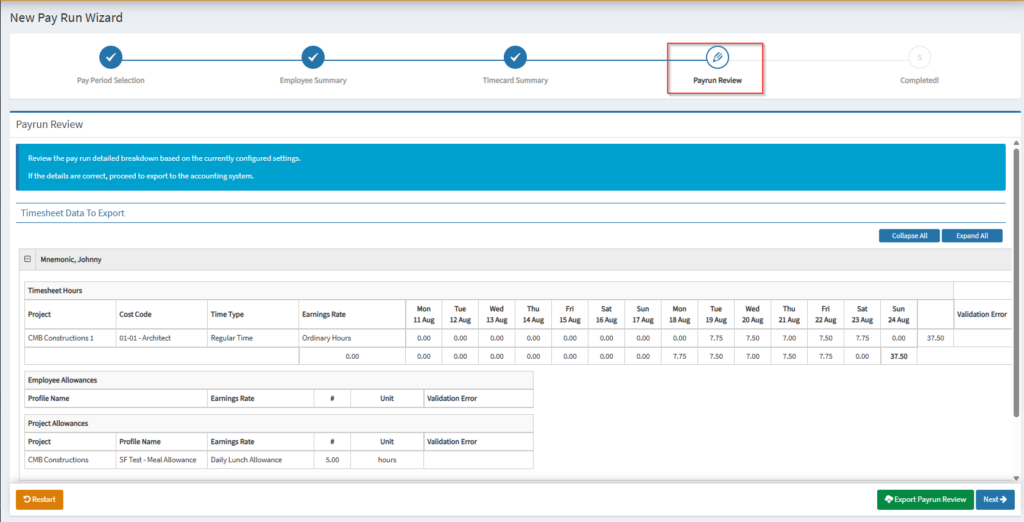The image size is (1024, 522).
Task: Click the 01-01 - Architect cost code cell
Action: click(144, 338)
